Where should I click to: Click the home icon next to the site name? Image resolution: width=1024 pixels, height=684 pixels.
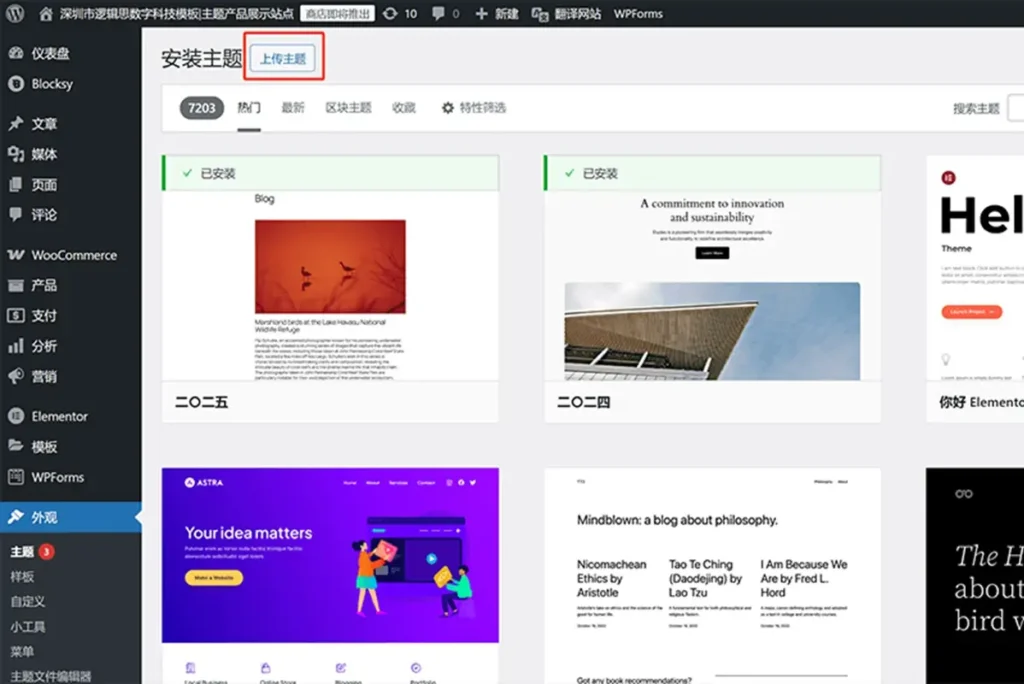coord(45,13)
